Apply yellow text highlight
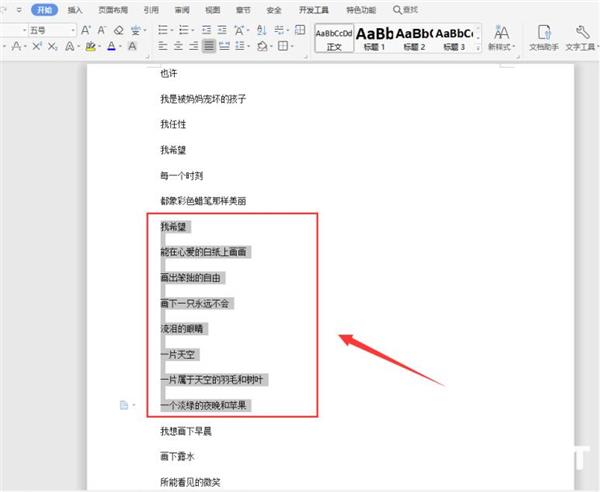The image size is (600, 492). click(x=90, y=46)
